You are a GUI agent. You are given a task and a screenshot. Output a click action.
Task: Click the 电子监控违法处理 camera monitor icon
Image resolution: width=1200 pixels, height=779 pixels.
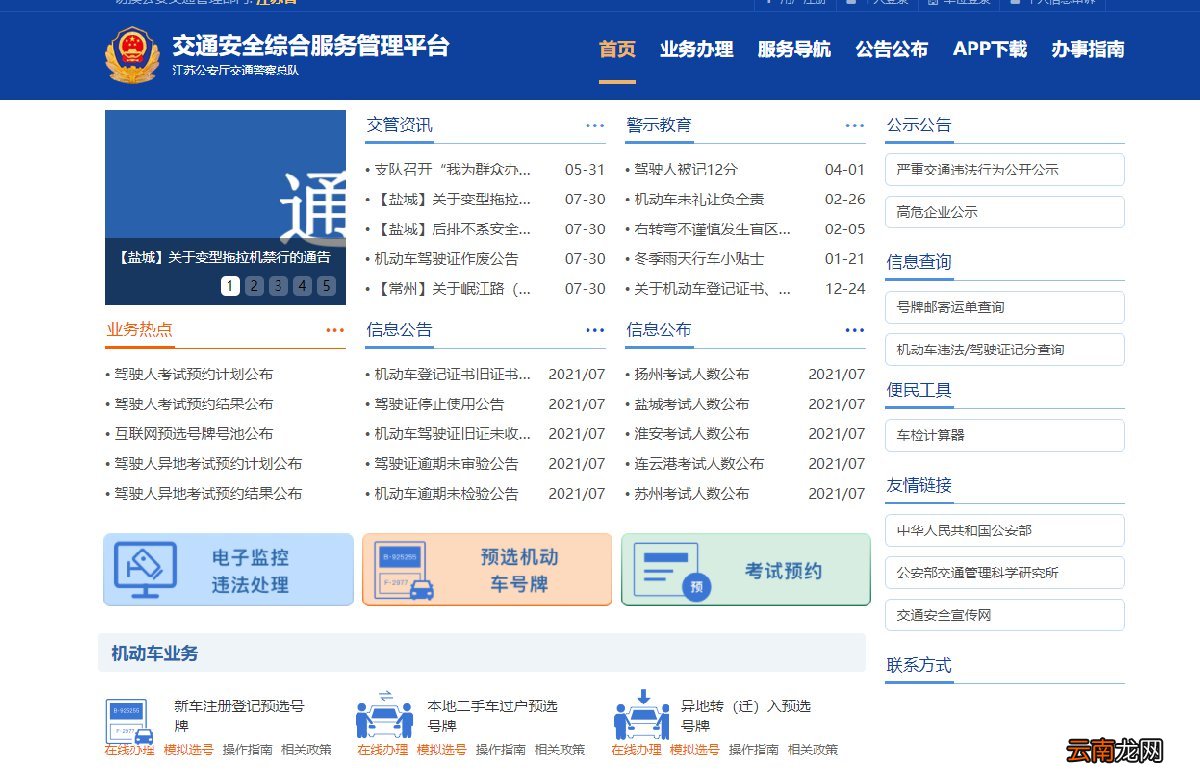[x=145, y=570]
